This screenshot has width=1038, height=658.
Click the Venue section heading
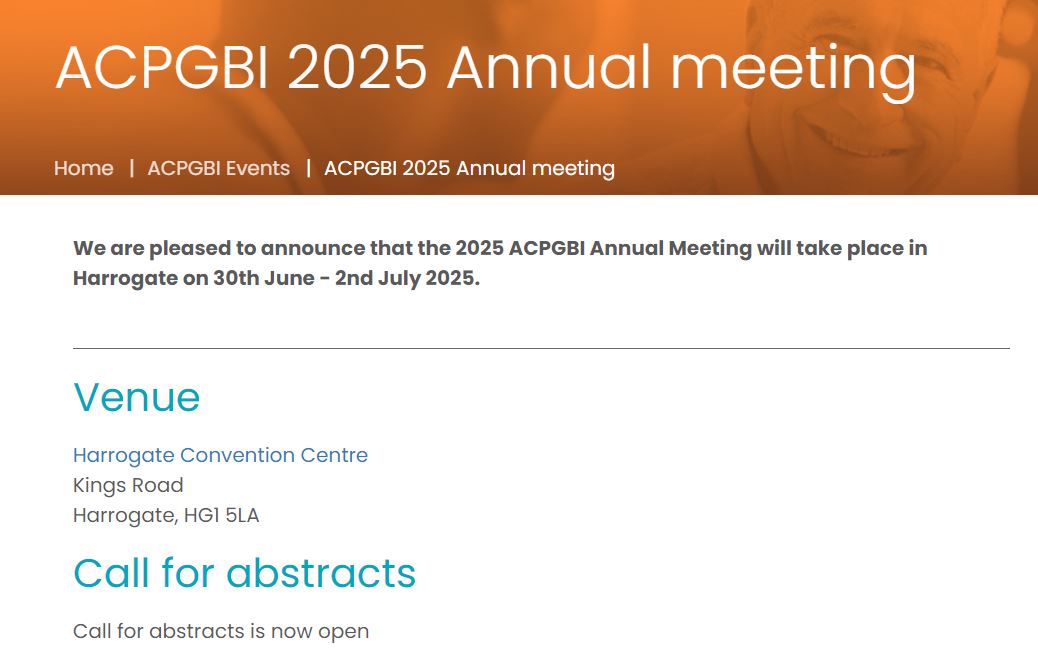pos(137,397)
